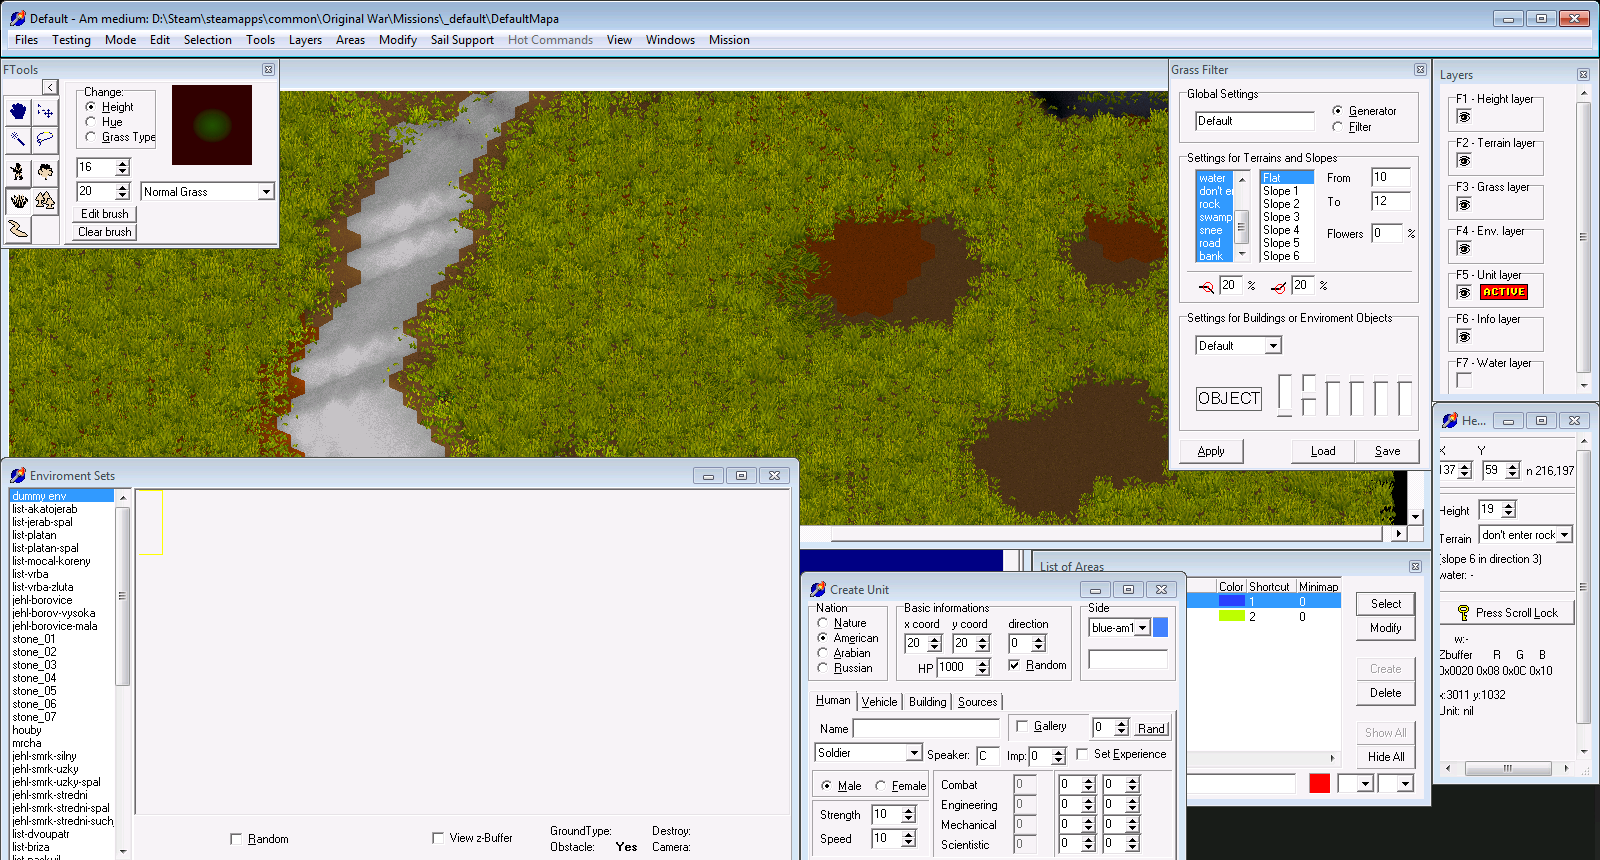Click the winding road path tool
Screen dimensions: 1600x860
[18, 229]
